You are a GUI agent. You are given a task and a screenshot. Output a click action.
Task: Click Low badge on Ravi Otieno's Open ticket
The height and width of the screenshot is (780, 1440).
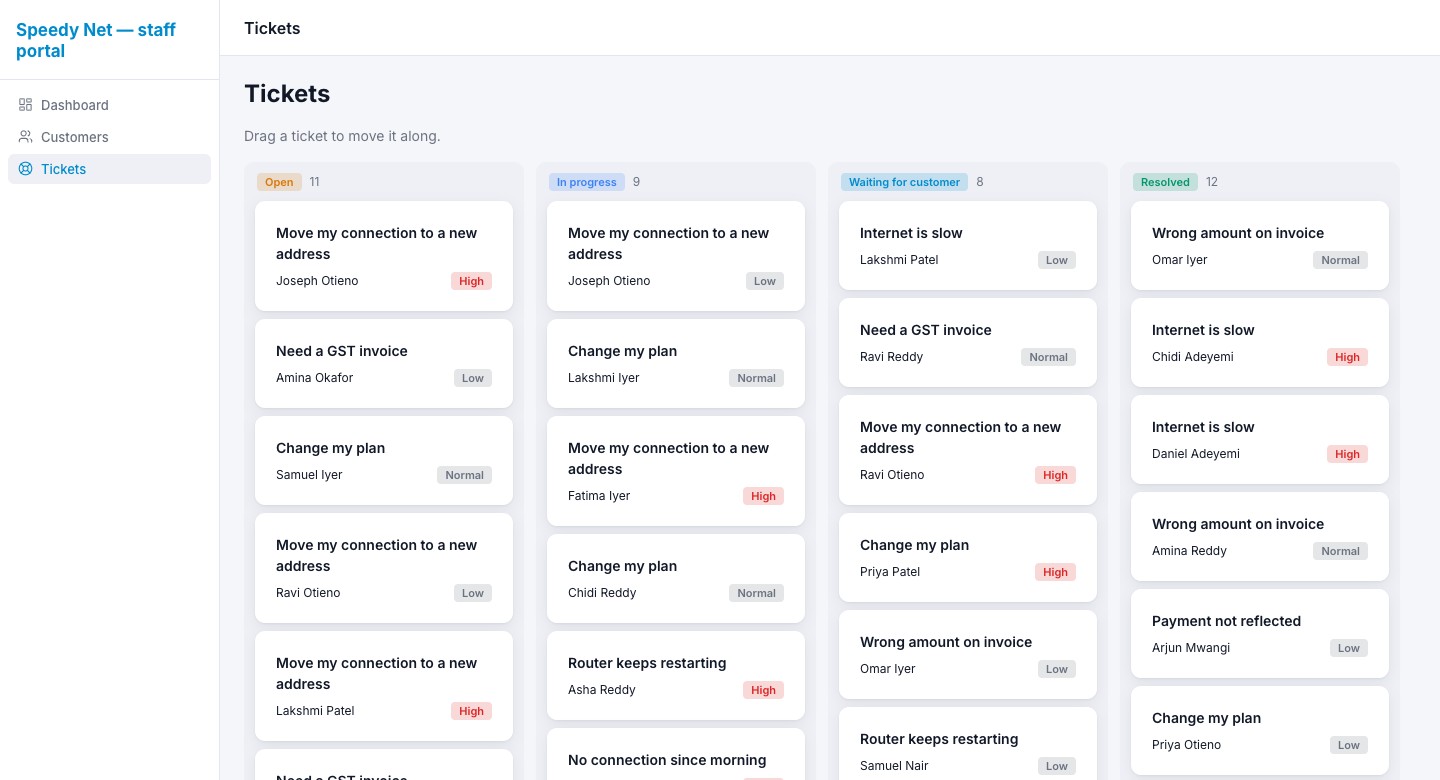pos(473,593)
